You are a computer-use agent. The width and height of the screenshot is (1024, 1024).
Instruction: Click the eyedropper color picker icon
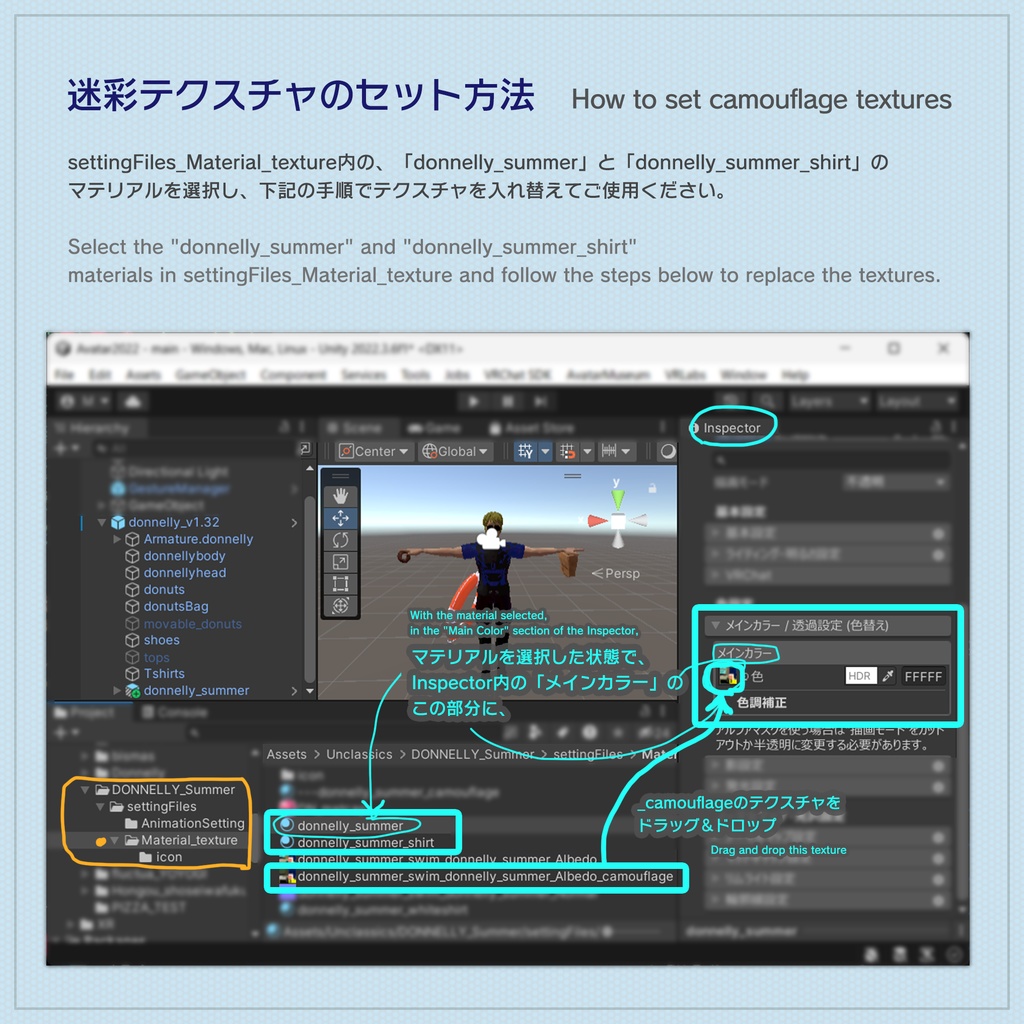pyautogui.click(x=888, y=676)
